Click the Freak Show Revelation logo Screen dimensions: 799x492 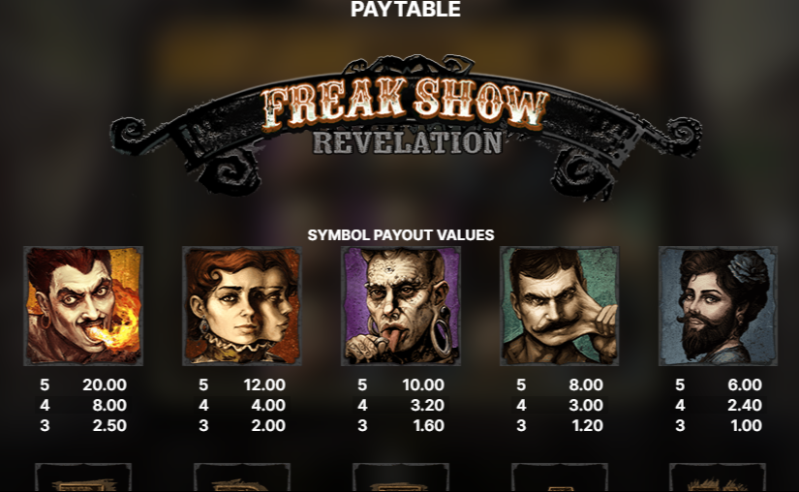coord(406,125)
